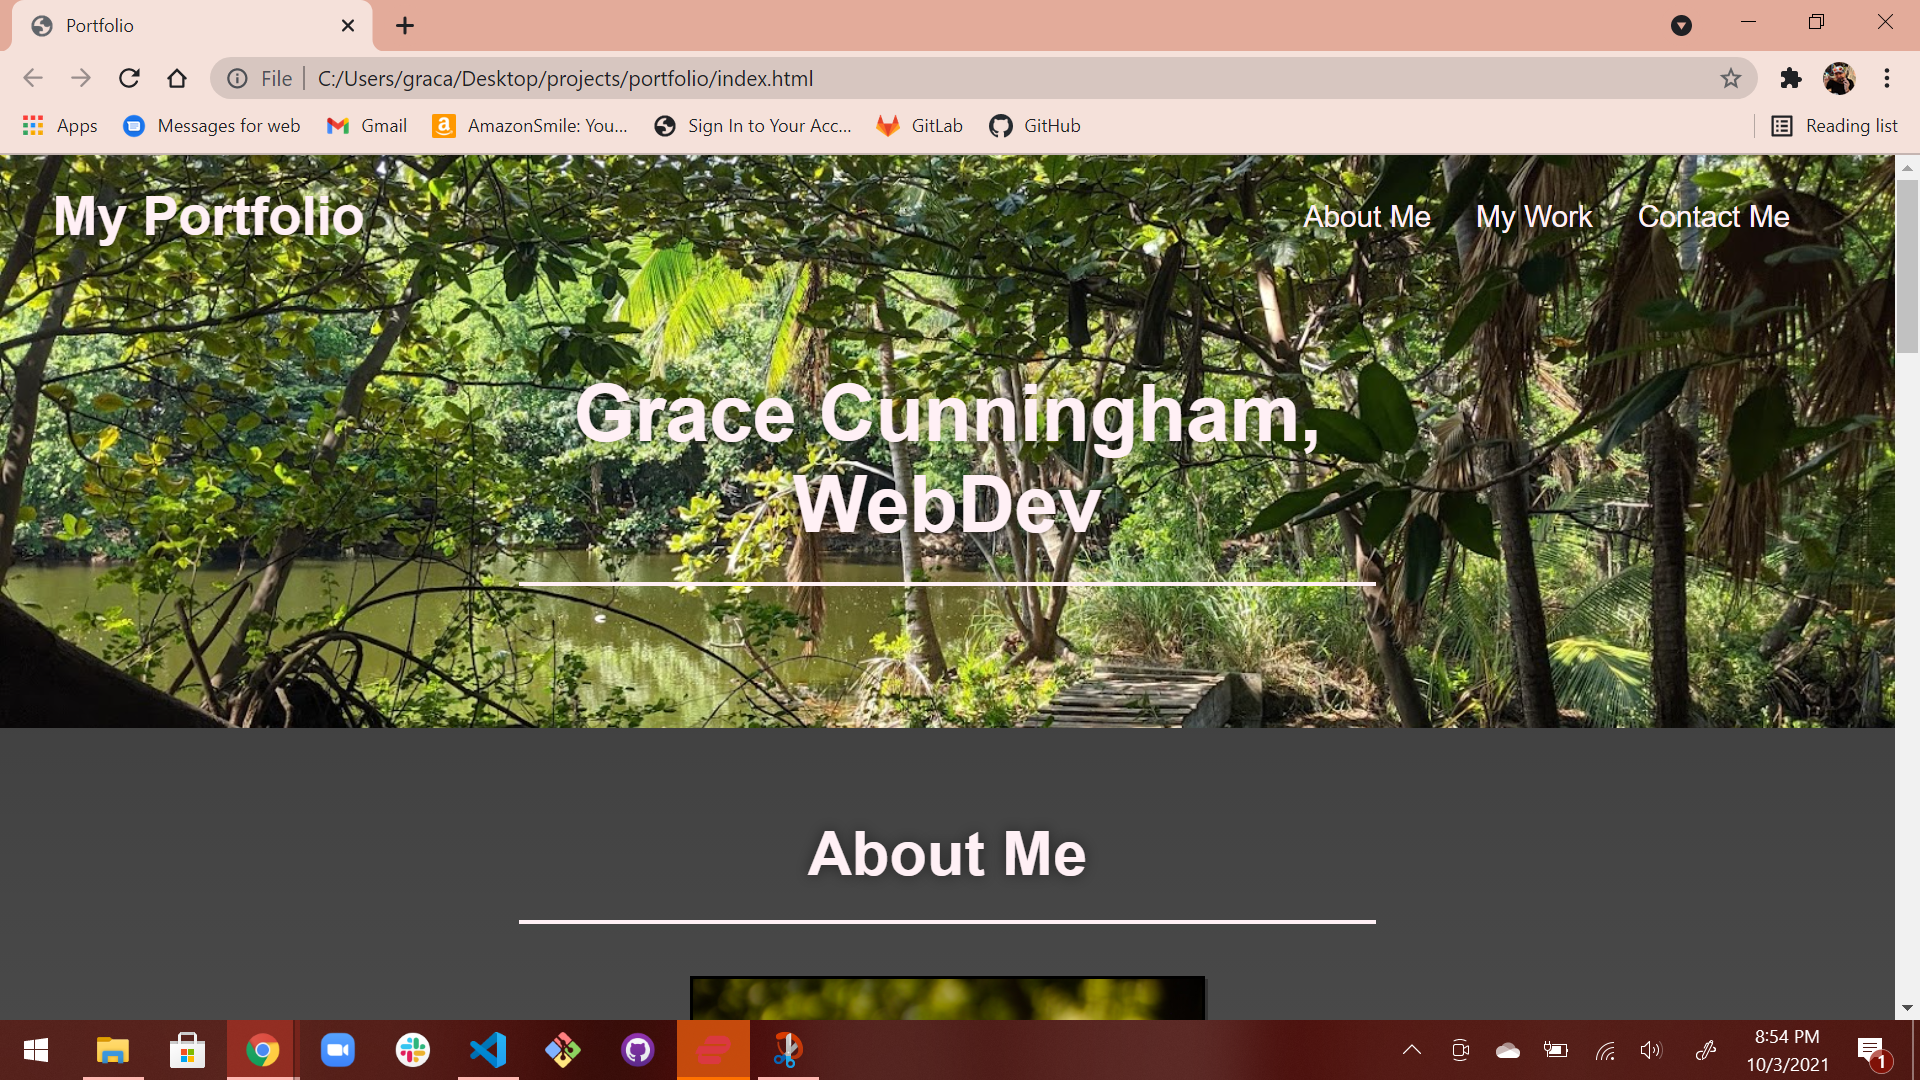Open Sign In to Your Acc... bookmark
Image resolution: width=1920 pixels, height=1080 pixels.
click(x=753, y=126)
